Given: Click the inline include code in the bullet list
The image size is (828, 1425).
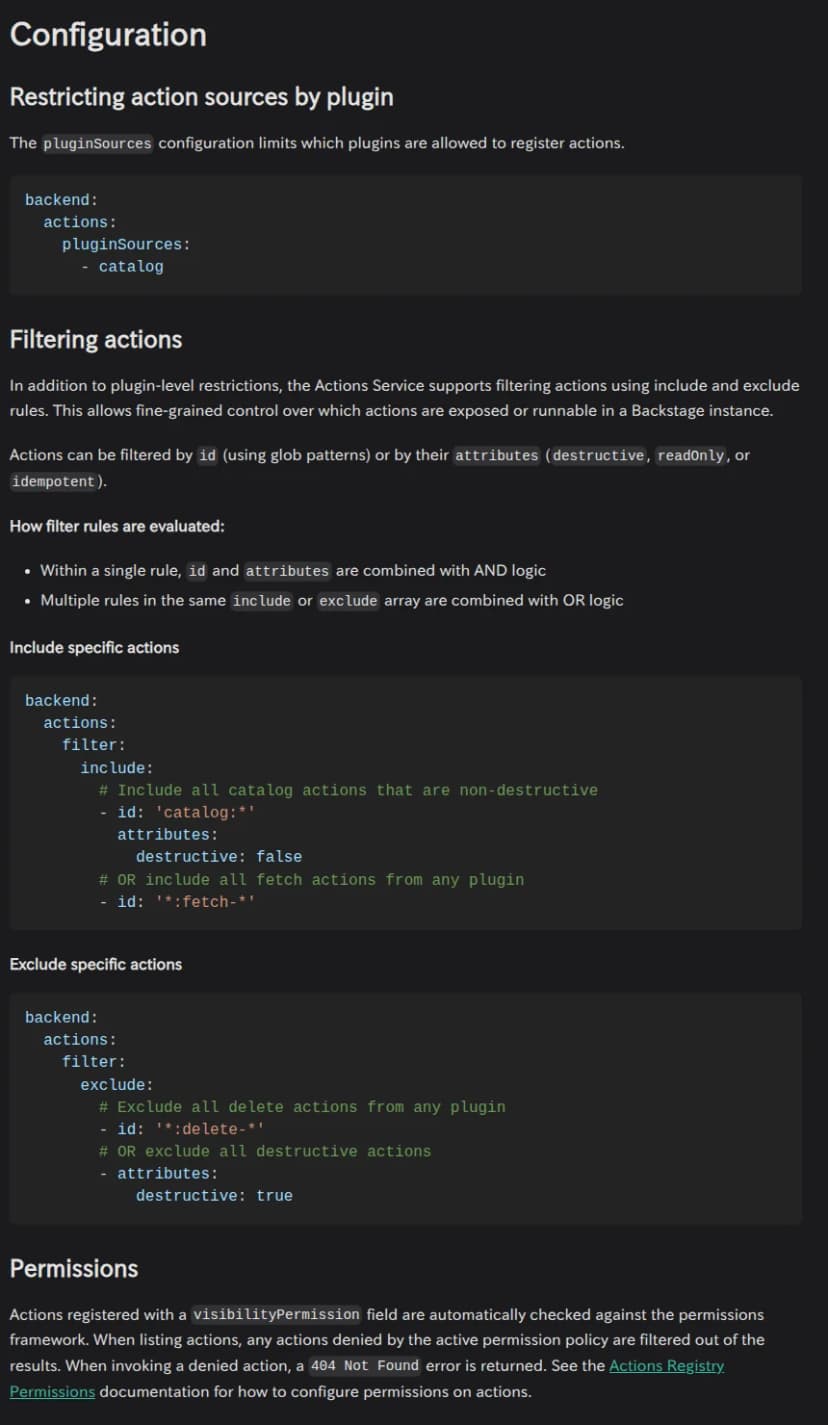Looking at the screenshot, I should point(262,601).
